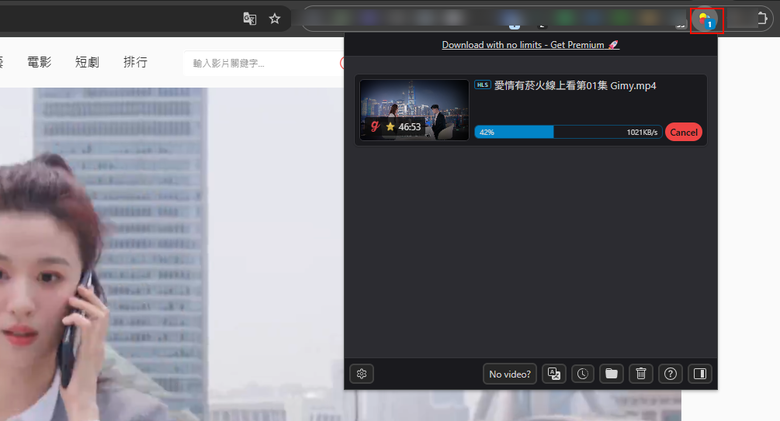Click the 1021KB/s download speed text
The image size is (780, 421).
click(x=642, y=132)
